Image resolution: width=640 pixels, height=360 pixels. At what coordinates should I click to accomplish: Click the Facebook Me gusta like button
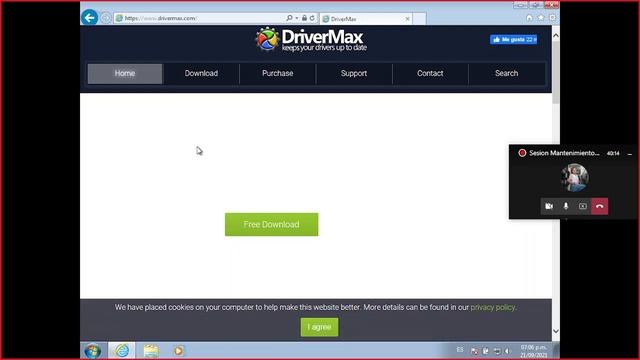pyautogui.click(x=513, y=40)
